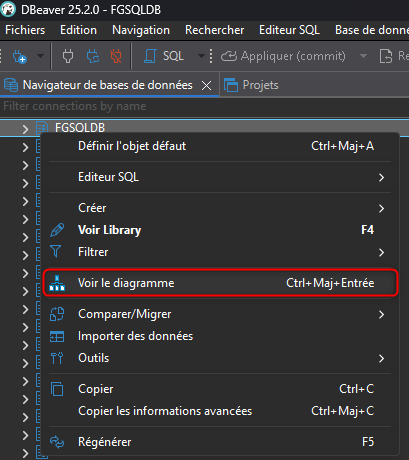The width and height of the screenshot is (409, 460).
Task: Expand the FGSQLDB tree node
Action: tap(25, 128)
